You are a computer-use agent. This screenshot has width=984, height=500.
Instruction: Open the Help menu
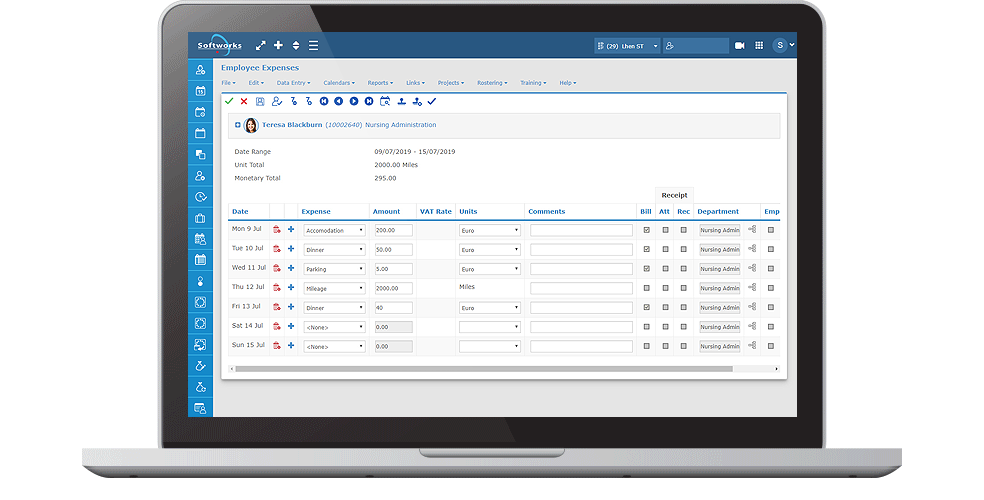(567, 83)
